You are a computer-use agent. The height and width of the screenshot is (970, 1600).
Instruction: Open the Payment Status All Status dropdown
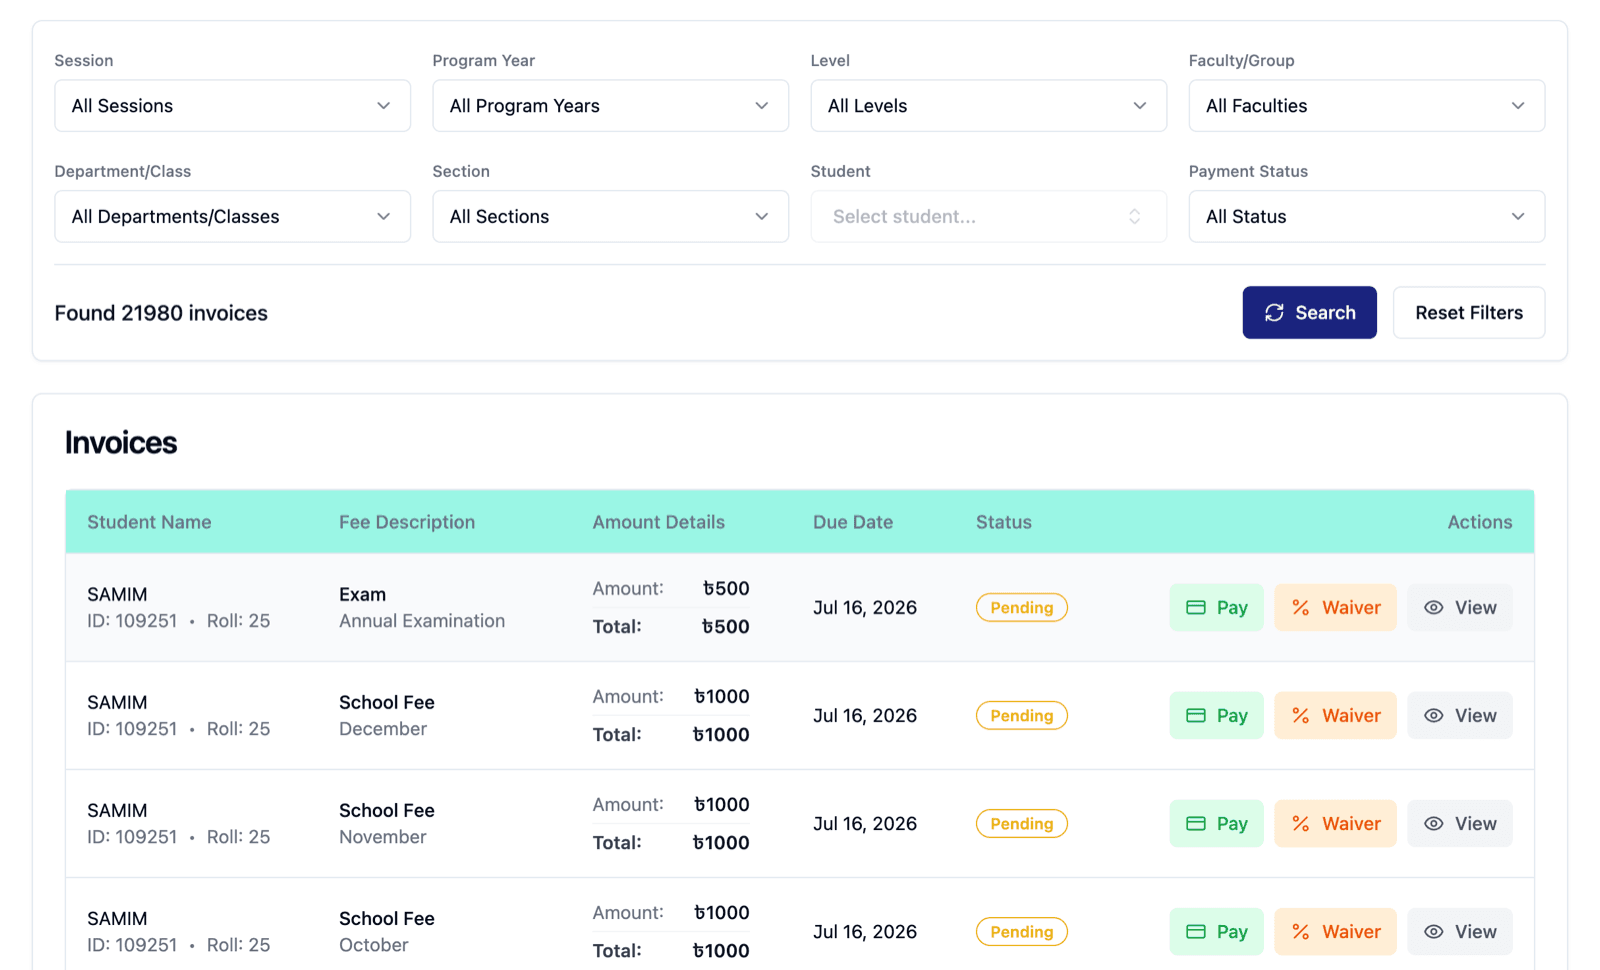click(x=1366, y=217)
